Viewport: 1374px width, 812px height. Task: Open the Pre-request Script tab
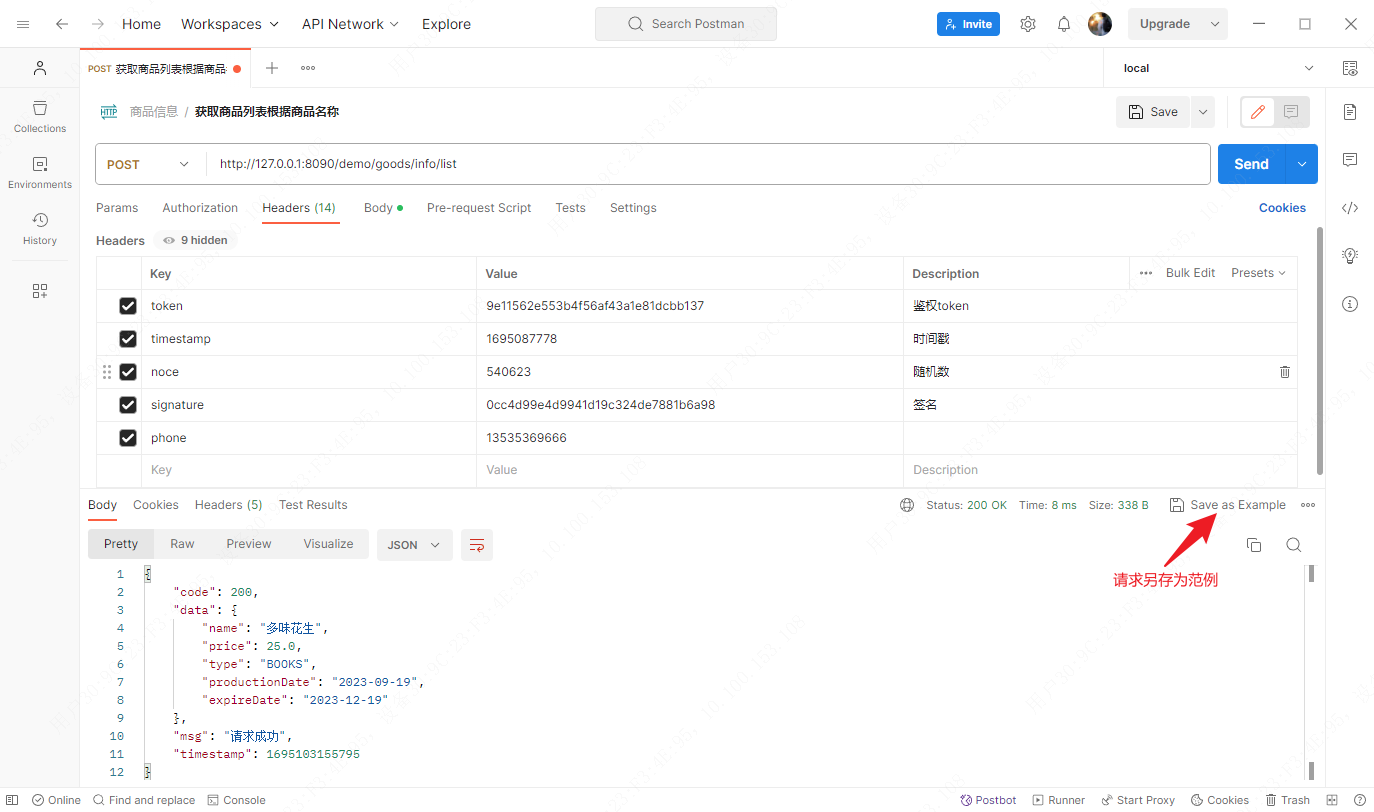[479, 208]
